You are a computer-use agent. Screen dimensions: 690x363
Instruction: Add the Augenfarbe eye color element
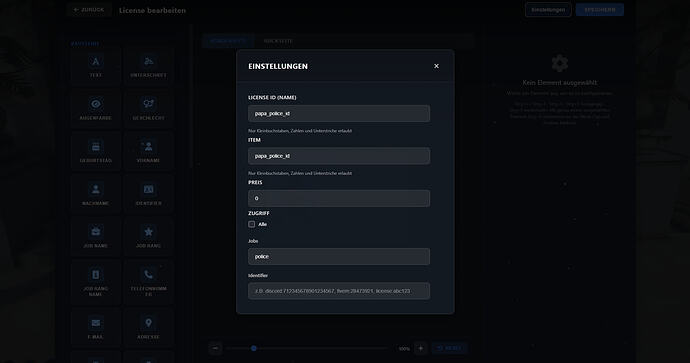[95, 109]
